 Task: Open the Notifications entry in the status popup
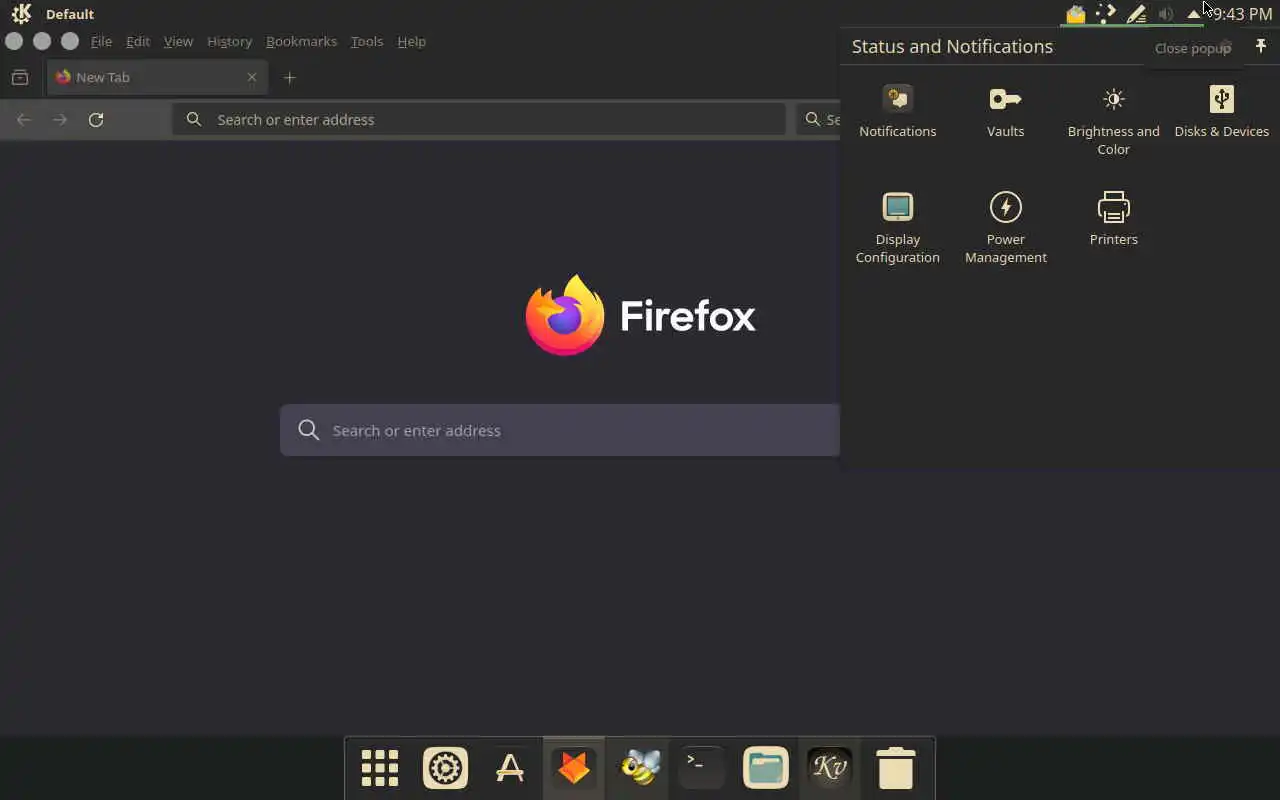(897, 111)
